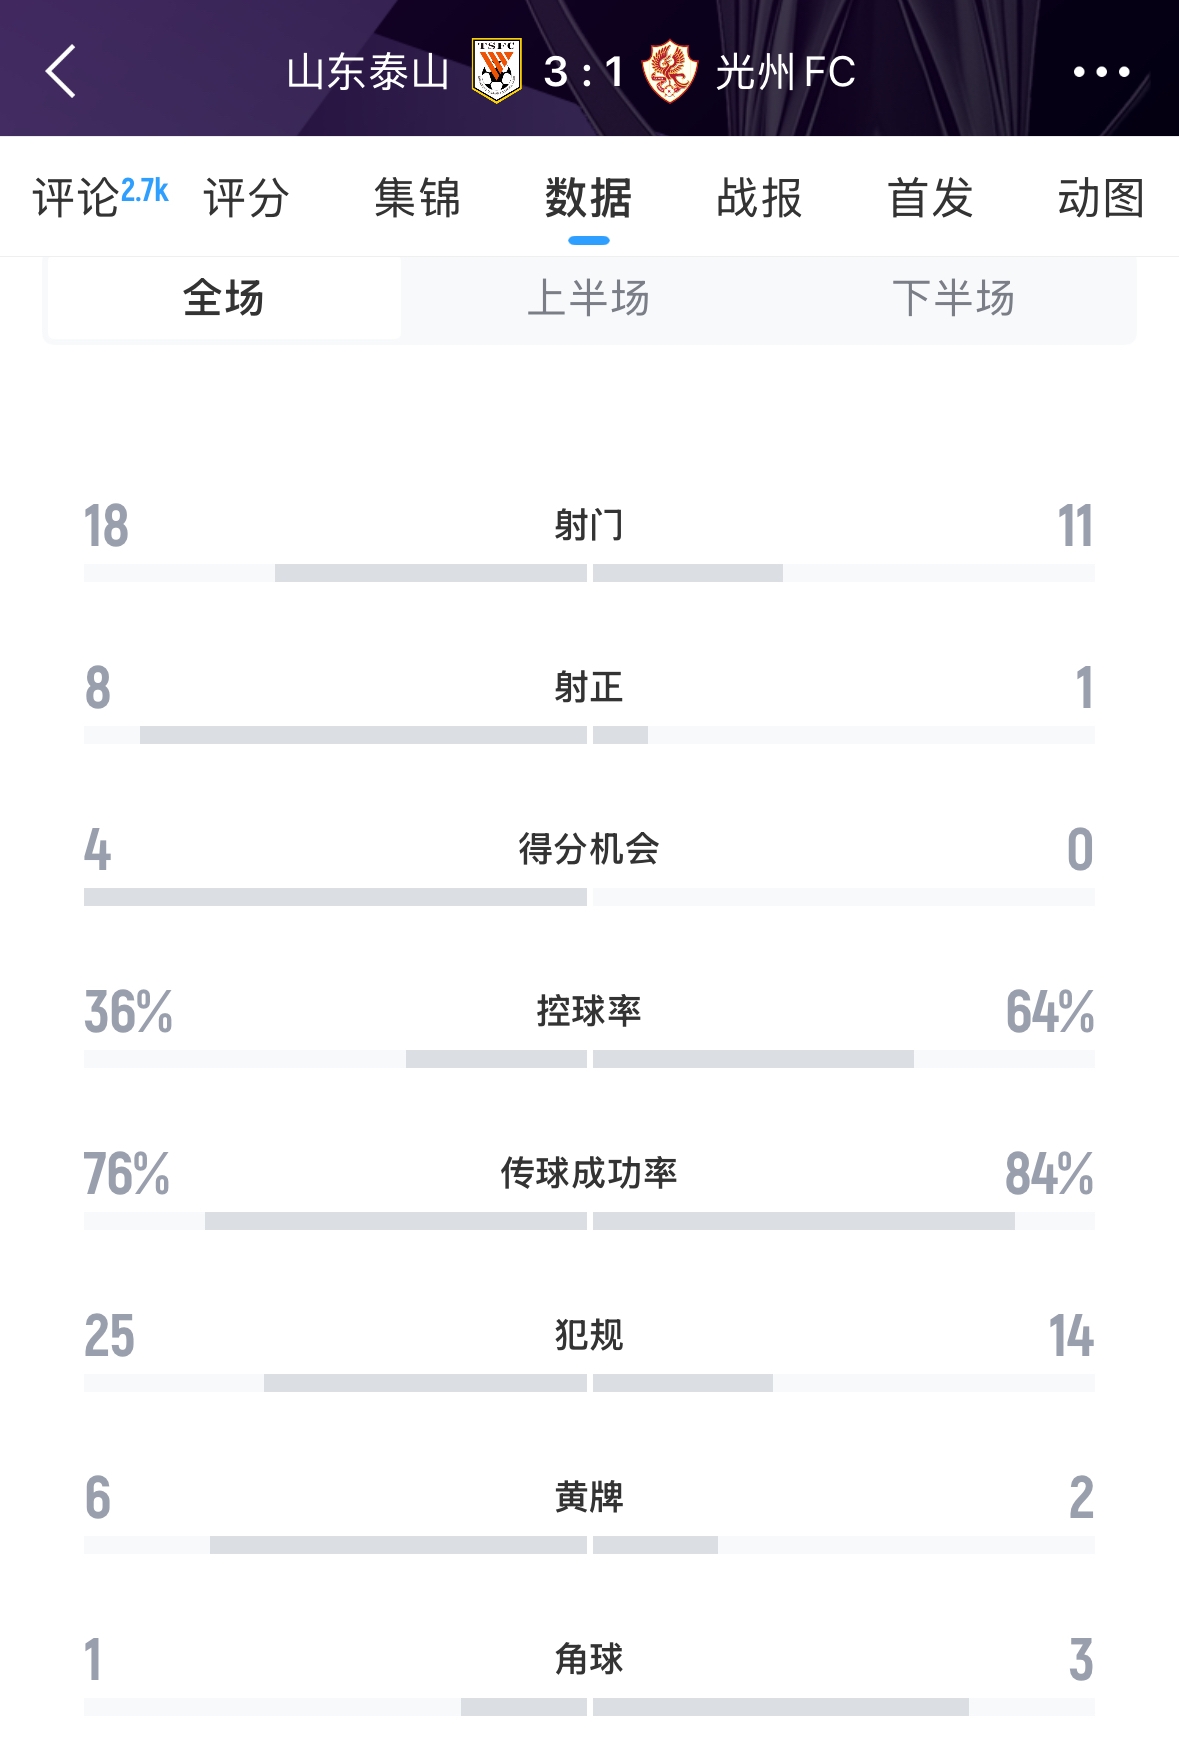1179x1752 pixels.
Task: Click the 2.7k comment count badge
Action: click(144, 188)
